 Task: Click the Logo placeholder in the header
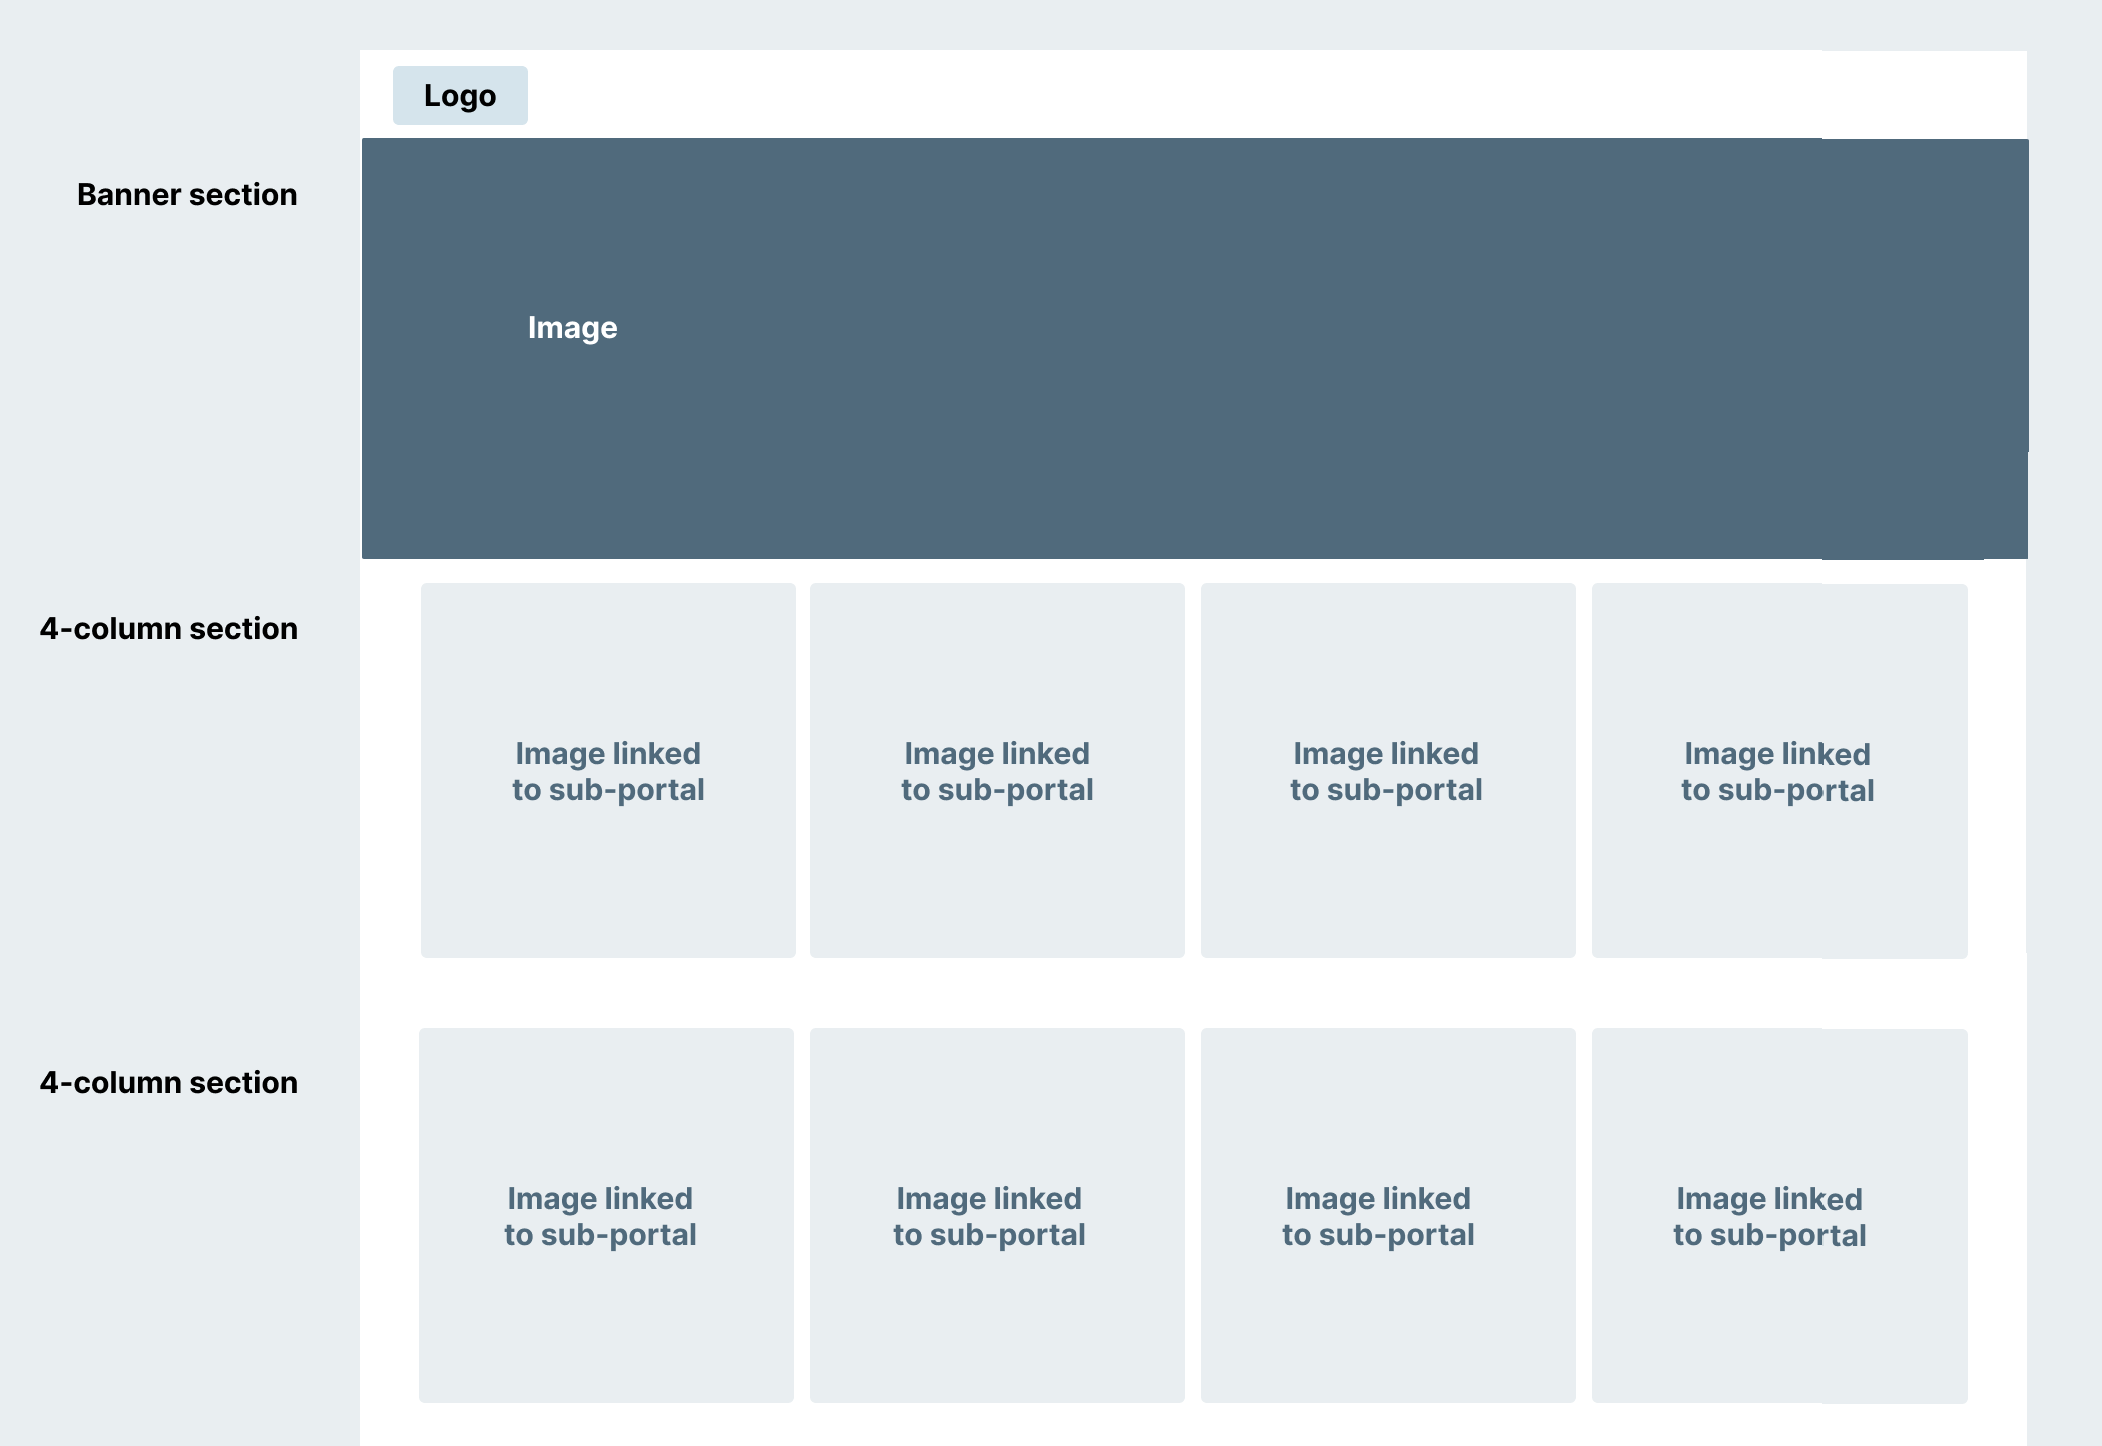(x=460, y=96)
